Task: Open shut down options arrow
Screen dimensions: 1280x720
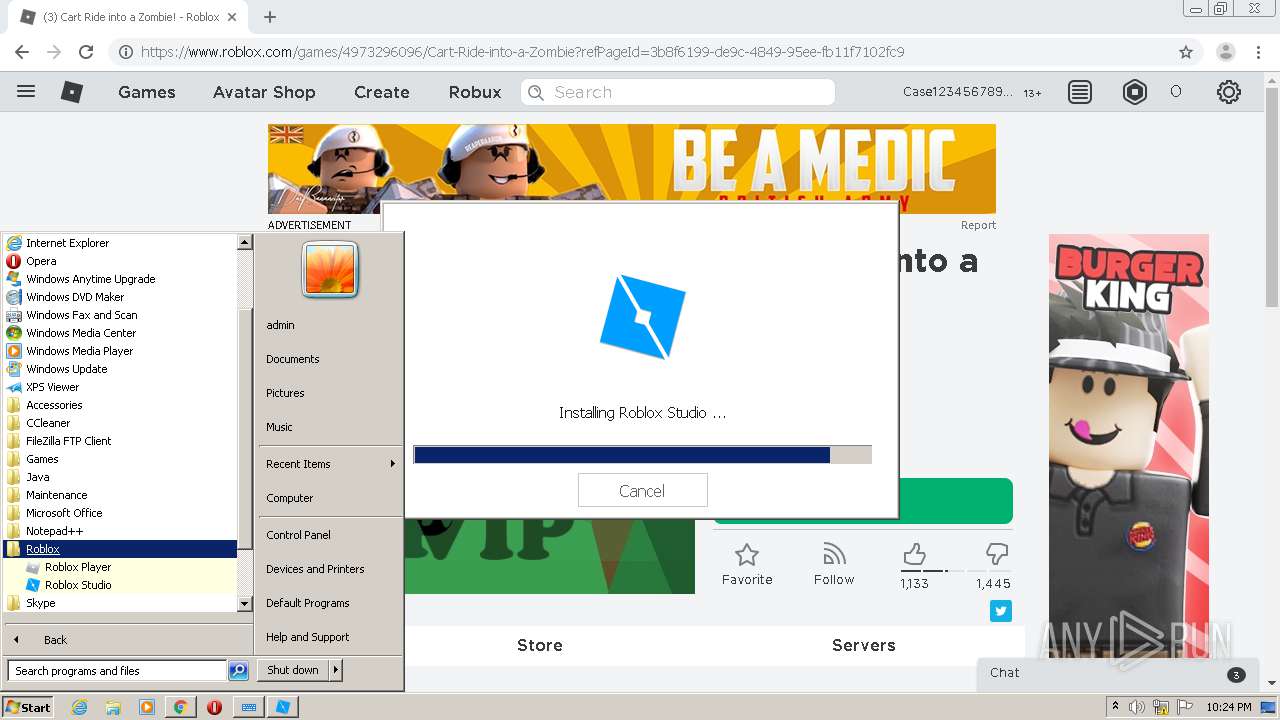Action: click(335, 670)
